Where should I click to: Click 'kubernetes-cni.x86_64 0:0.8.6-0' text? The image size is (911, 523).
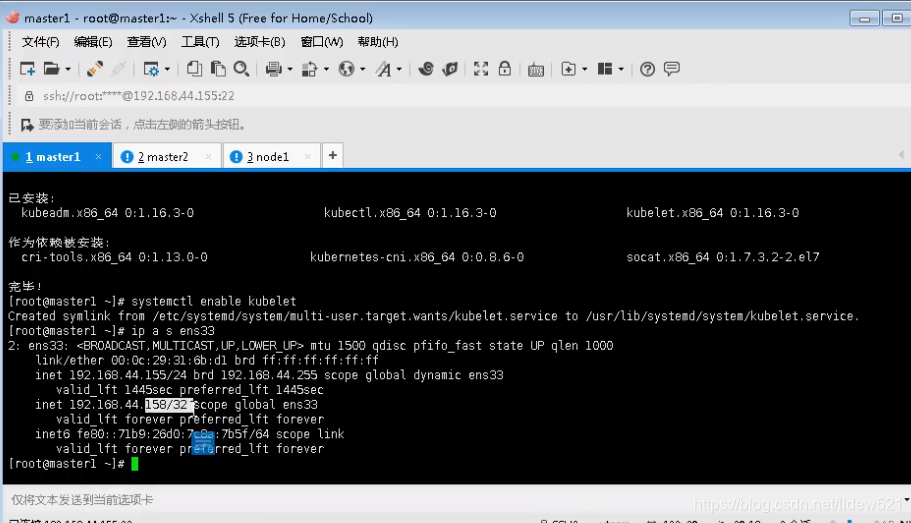[417, 257]
